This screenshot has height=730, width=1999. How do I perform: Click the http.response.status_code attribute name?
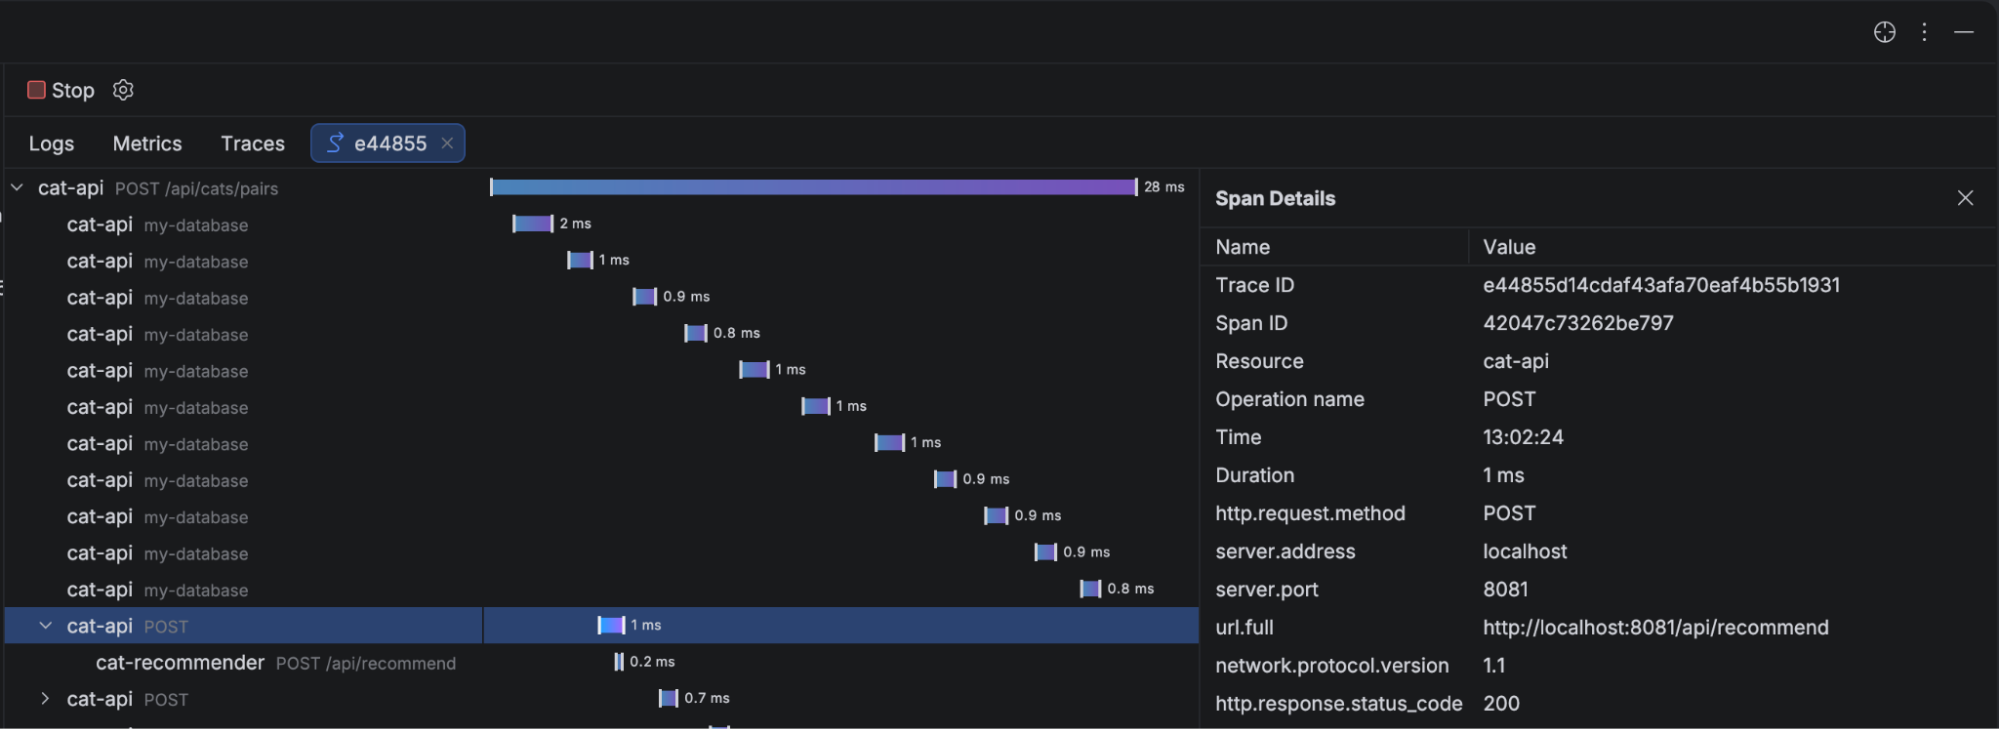1339,703
